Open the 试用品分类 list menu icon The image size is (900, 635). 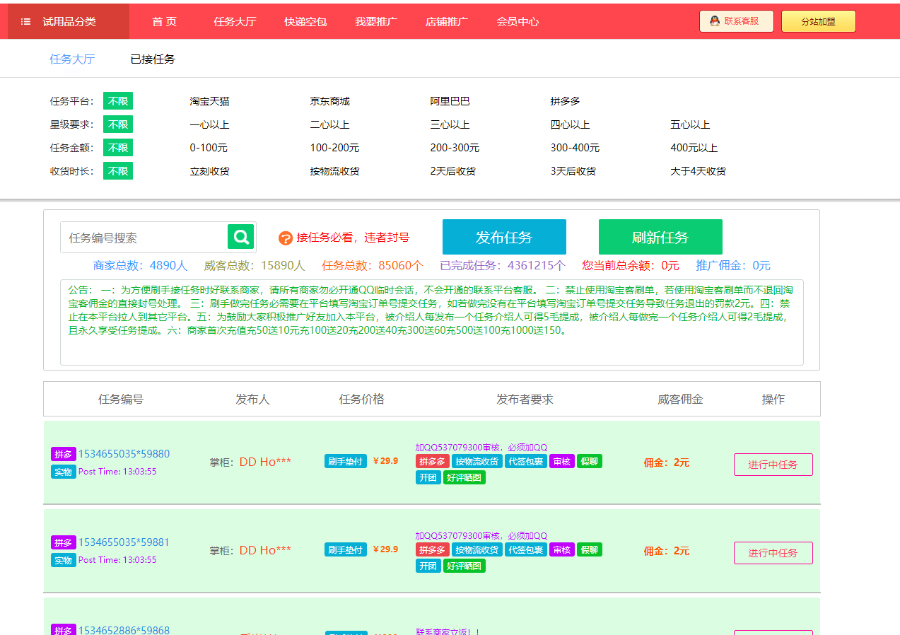pos(25,22)
